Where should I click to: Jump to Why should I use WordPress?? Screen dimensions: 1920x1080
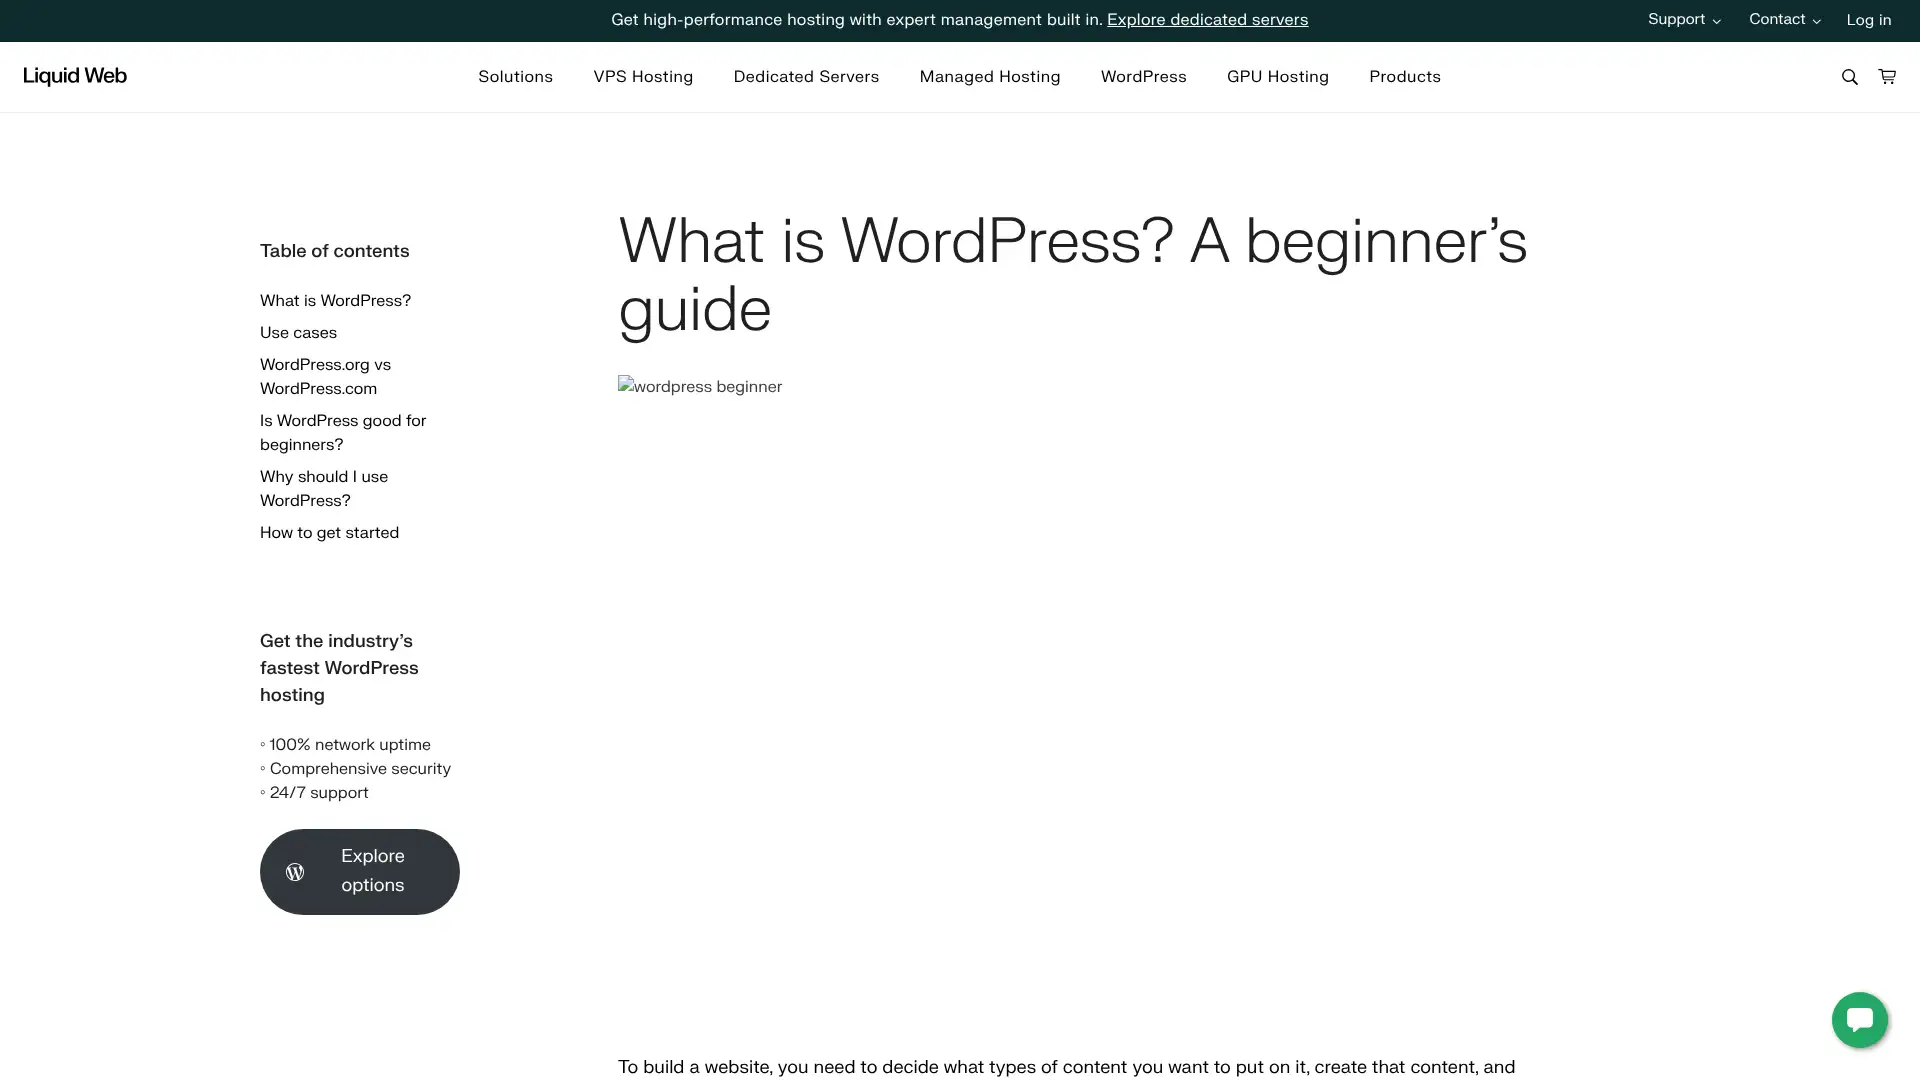click(x=324, y=489)
